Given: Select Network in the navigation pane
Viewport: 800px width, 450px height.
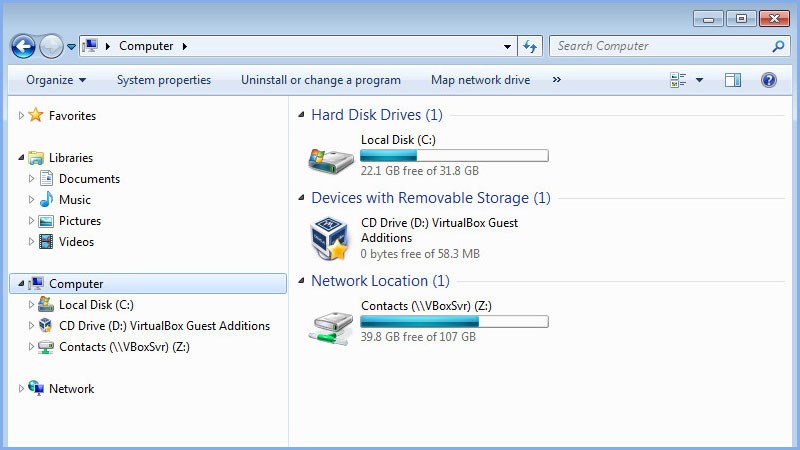Looking at the screenshot, I should pos(71,388).
